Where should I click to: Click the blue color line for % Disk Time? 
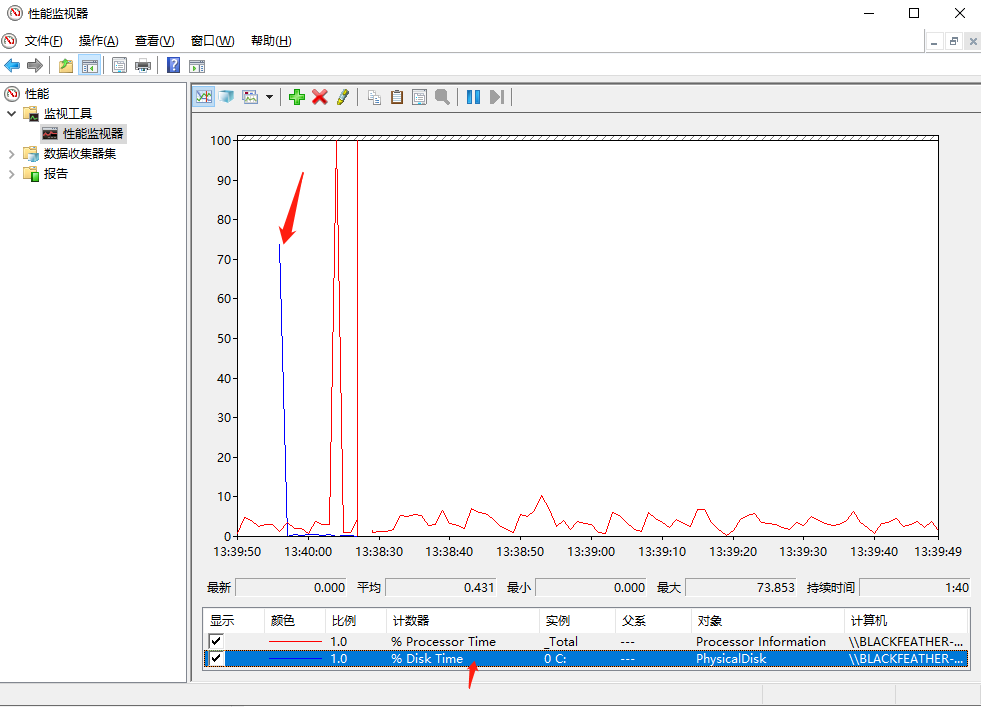click(295, 658)
